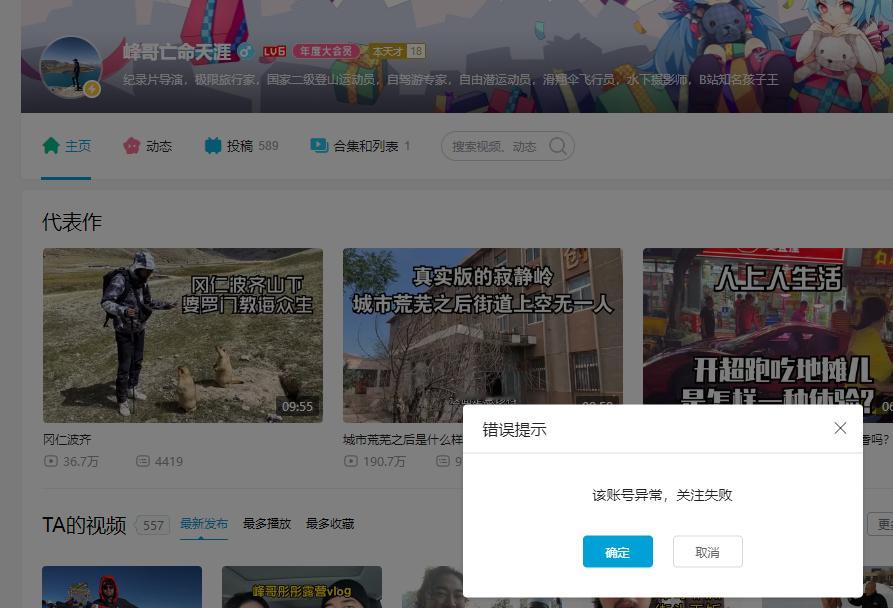Click the profile bio text 纪录片导演
The height and width of the screenshot is (608, 893).
pyautogui.click(x=153, y=80)
